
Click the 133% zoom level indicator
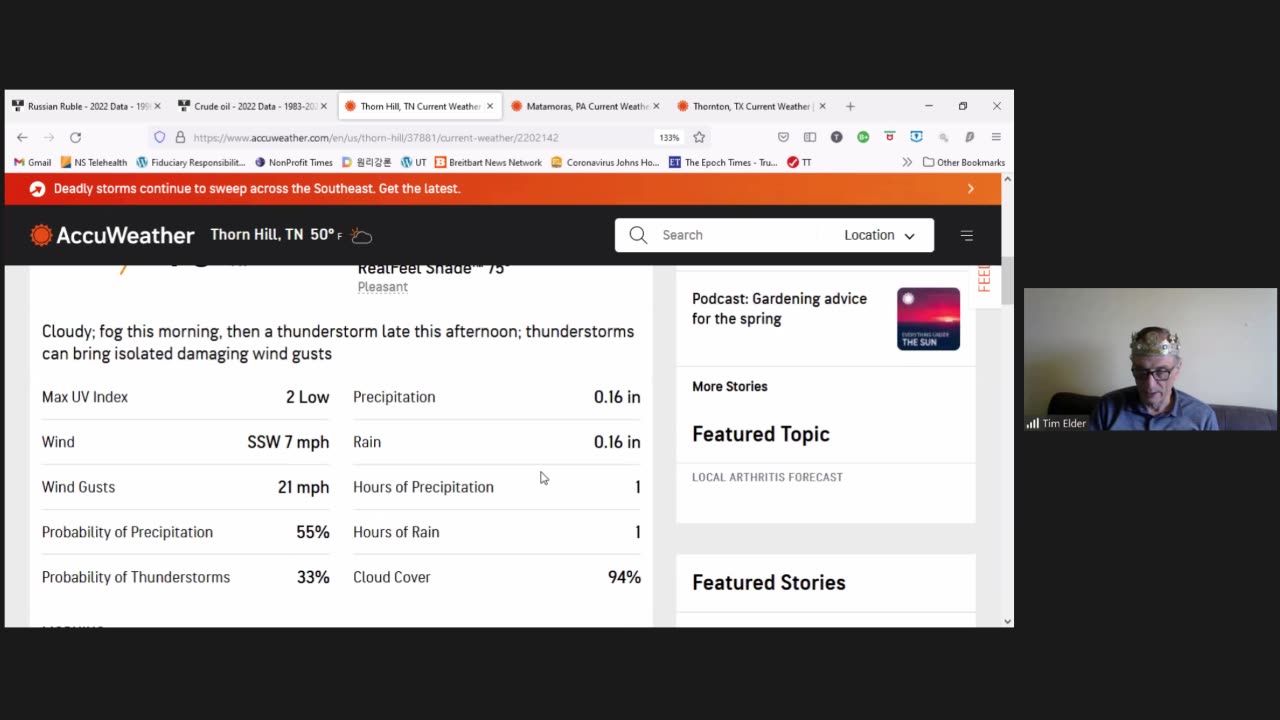tap(669, 137)
